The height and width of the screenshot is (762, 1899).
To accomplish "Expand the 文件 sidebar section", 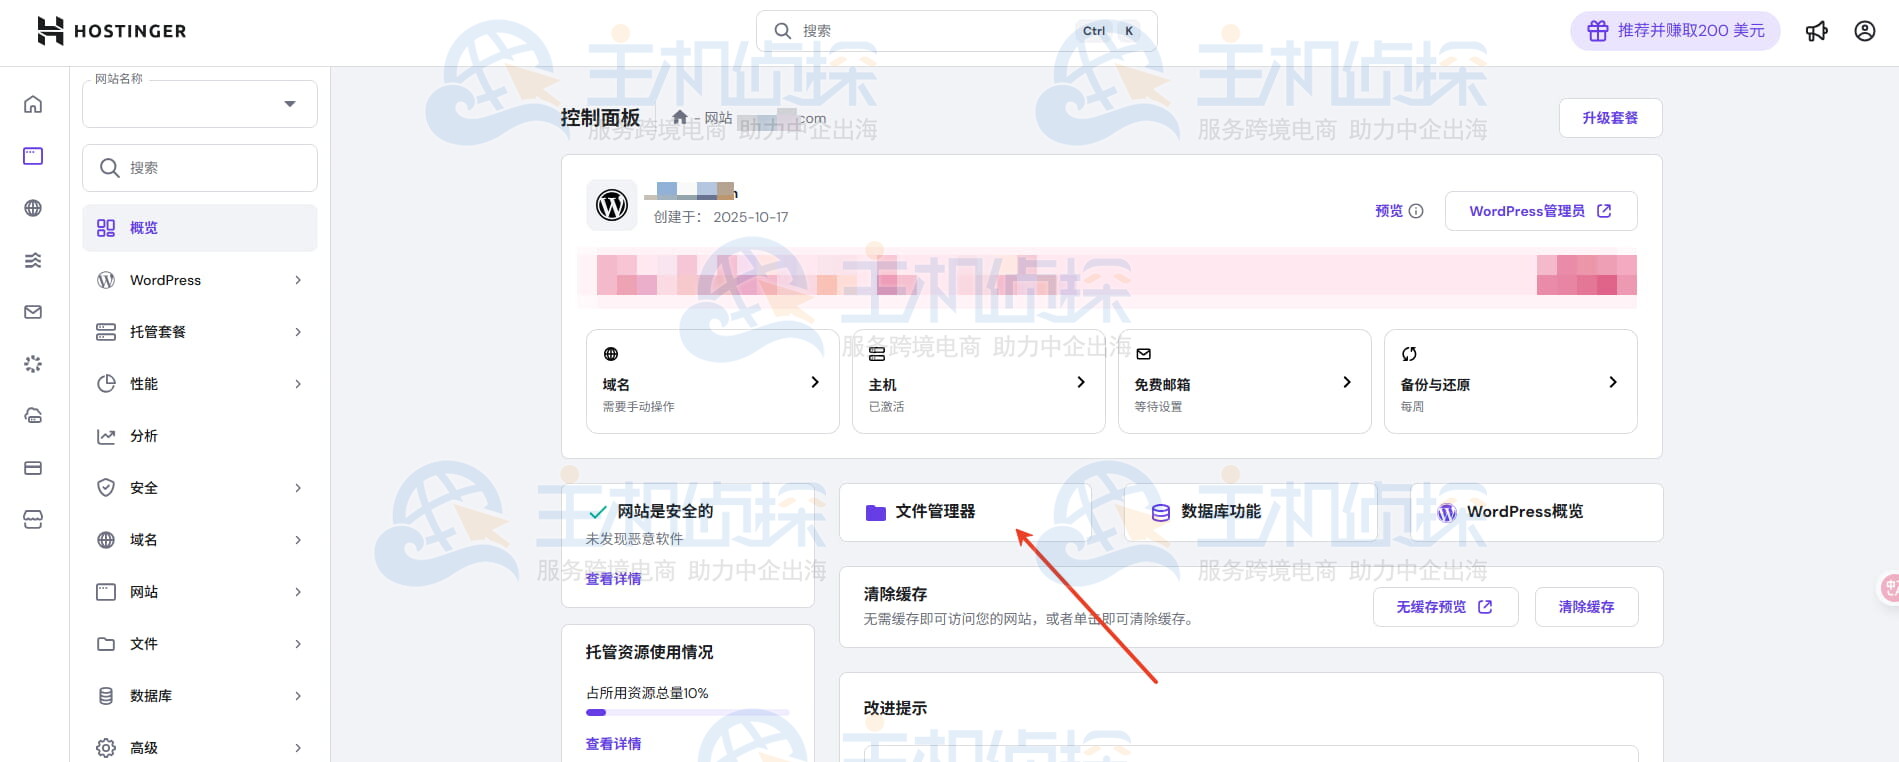I will click(x=200, y=644).
